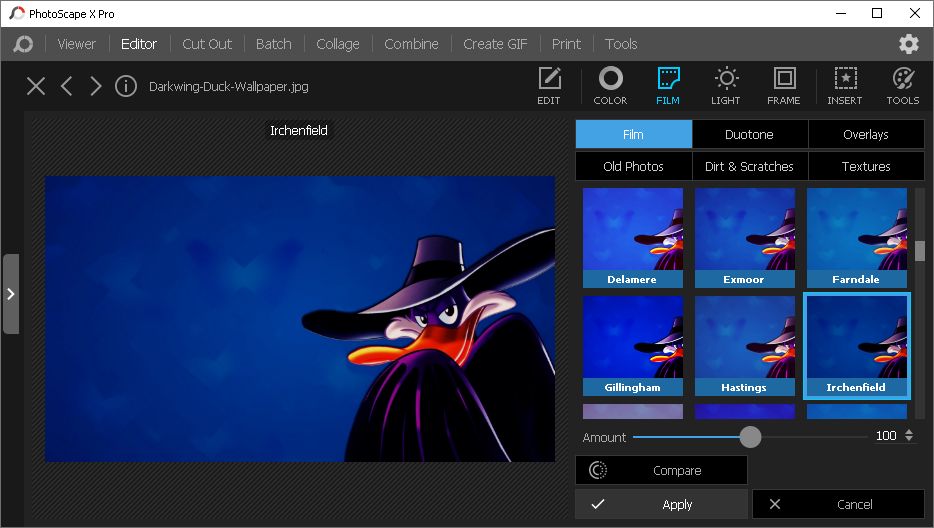Expand the left side panel arrow

coord(11,294)
